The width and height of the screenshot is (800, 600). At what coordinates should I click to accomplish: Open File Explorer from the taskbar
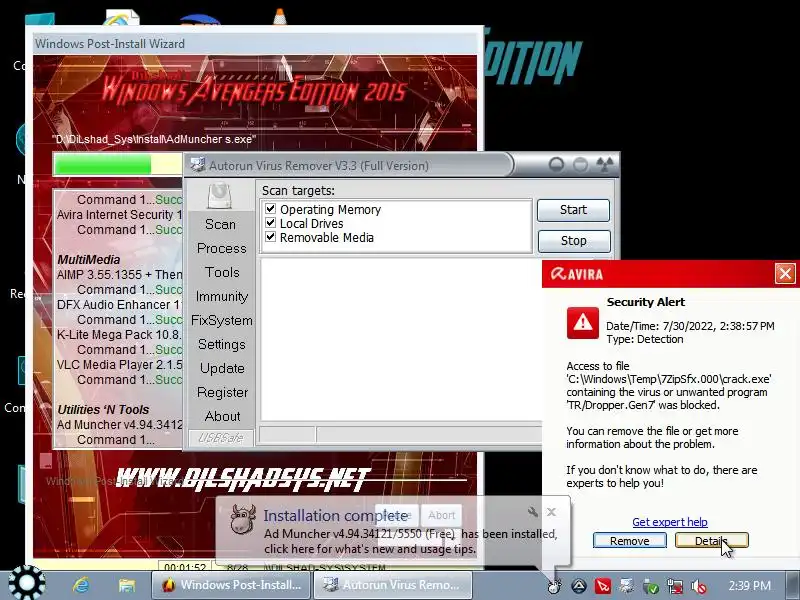tap(126, 585)
